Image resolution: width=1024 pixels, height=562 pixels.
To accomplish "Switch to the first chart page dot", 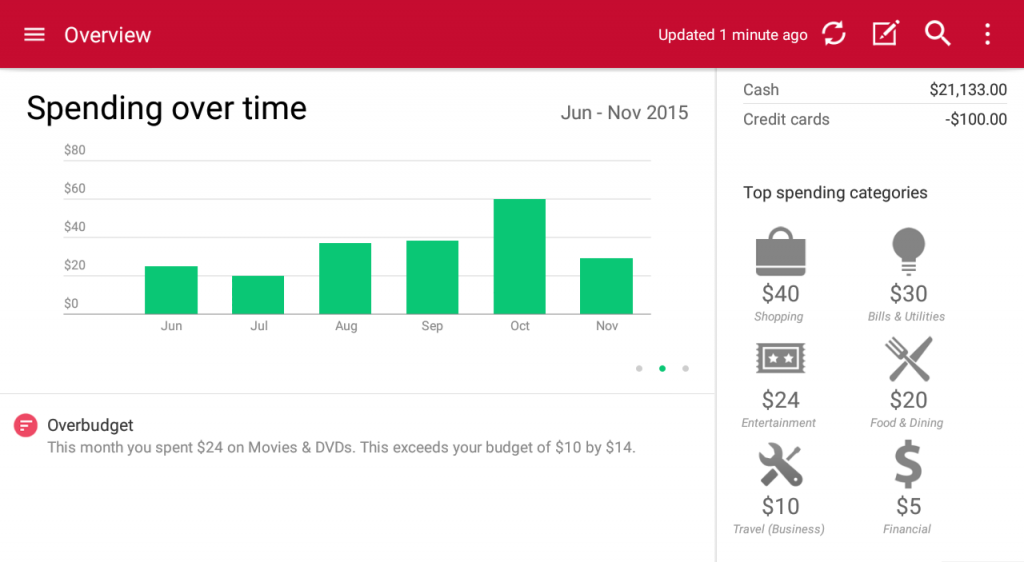I will pyautogui.click(x=639, y=369).
